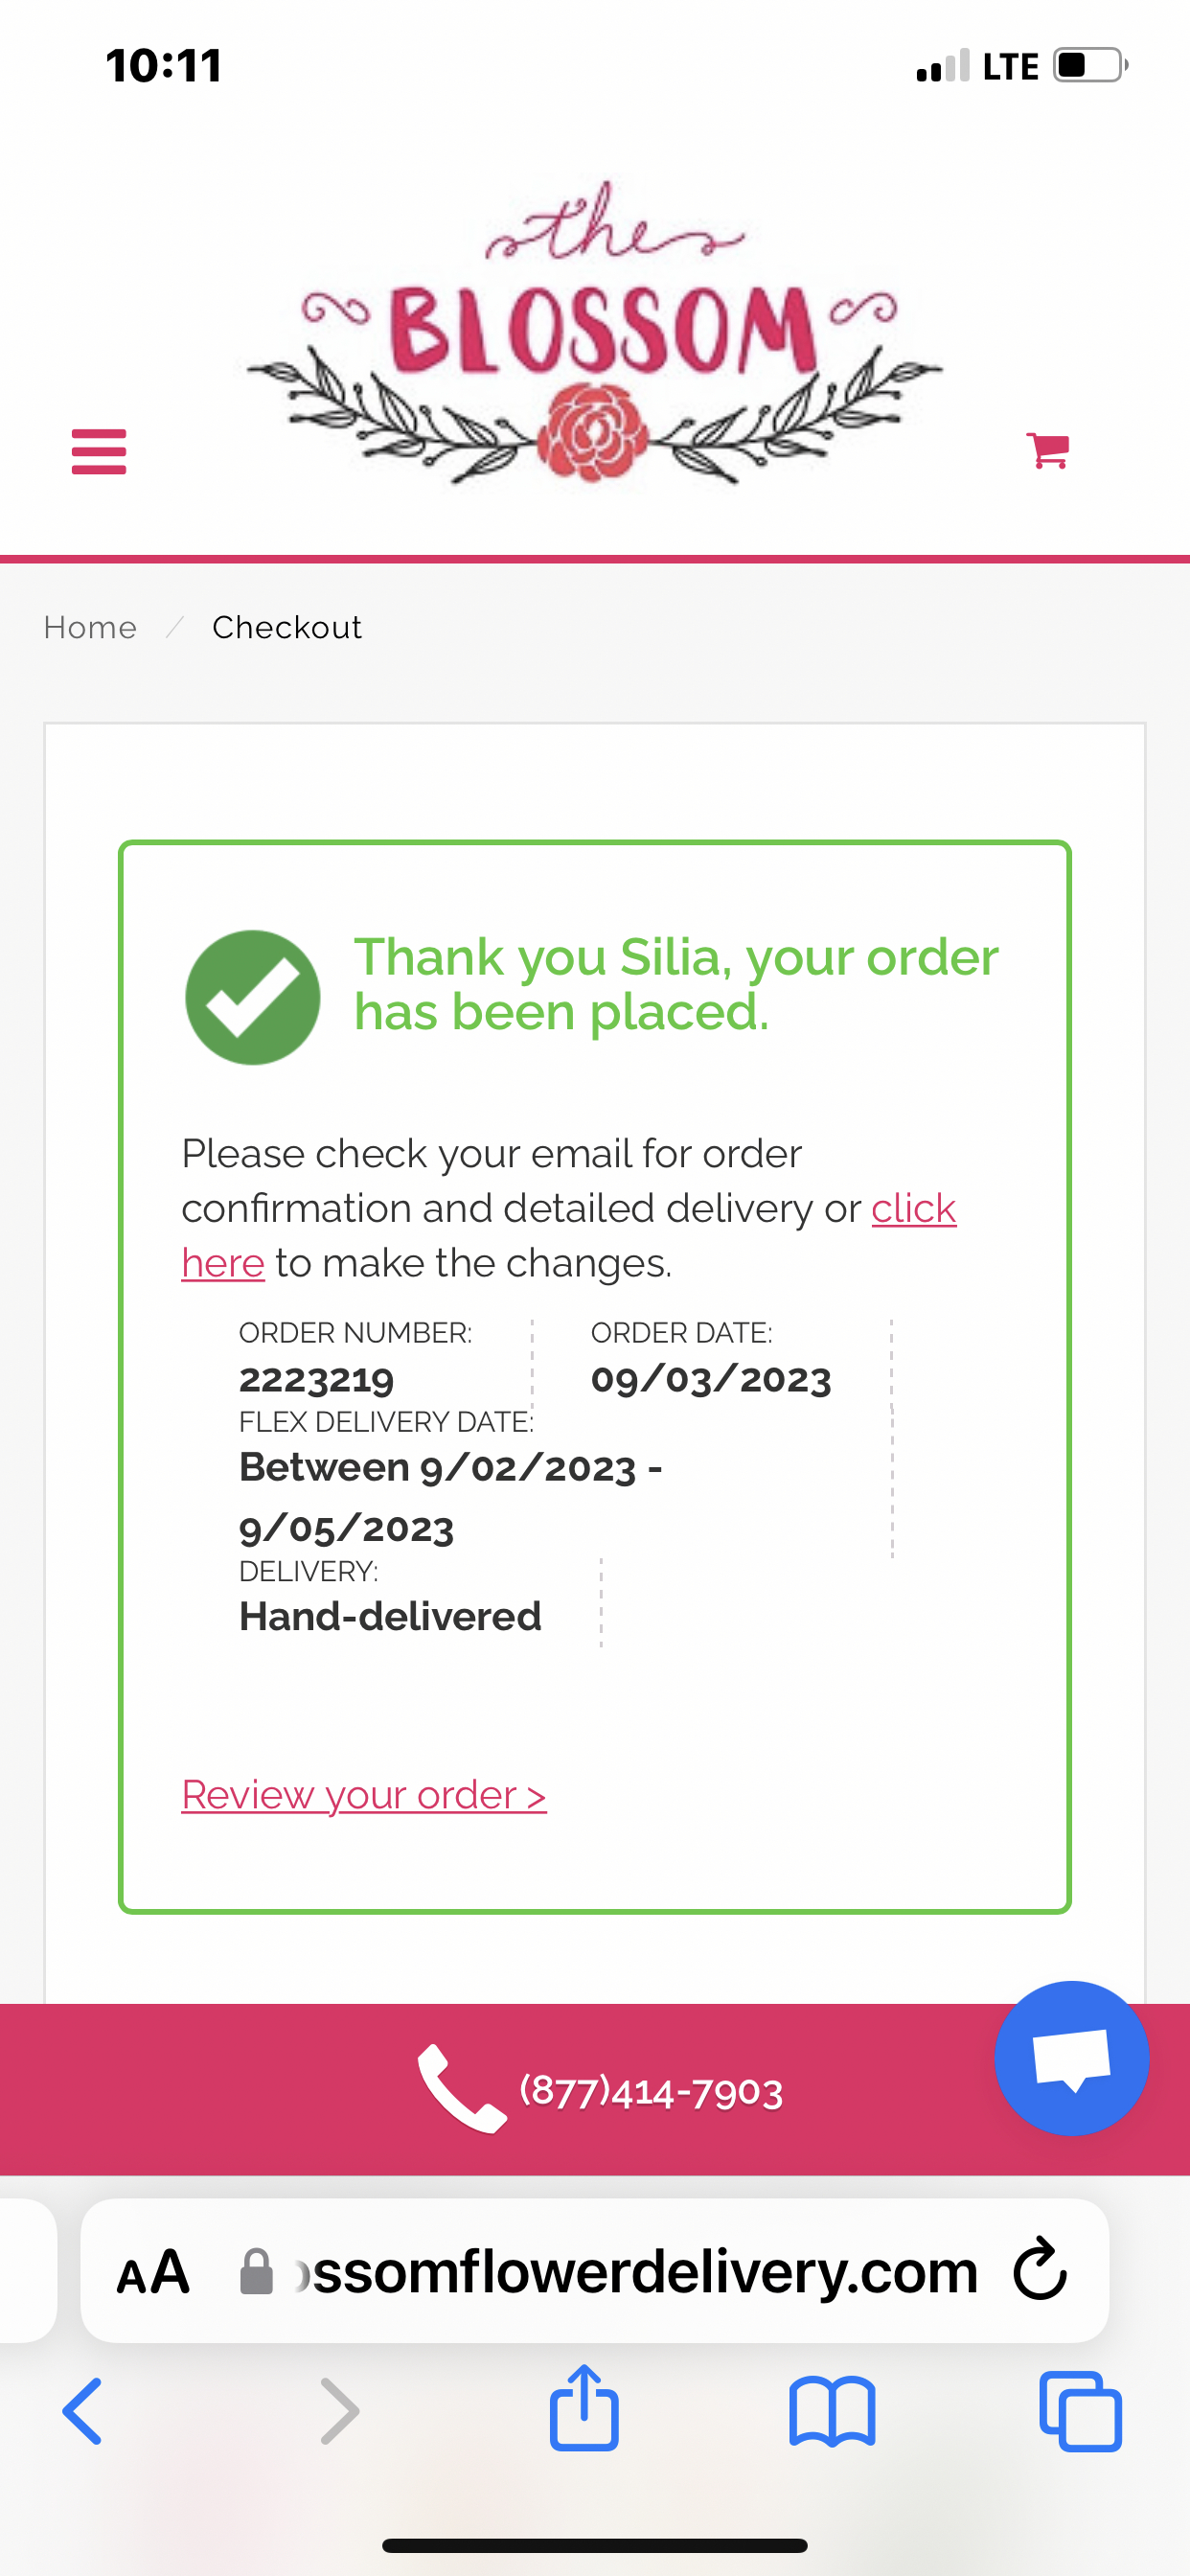The height and width of the screenshot is (2576, 1190).
Task: Dial the (877)414-7903 phone number
Action: pyautogui.click(x=650, y=2089)
